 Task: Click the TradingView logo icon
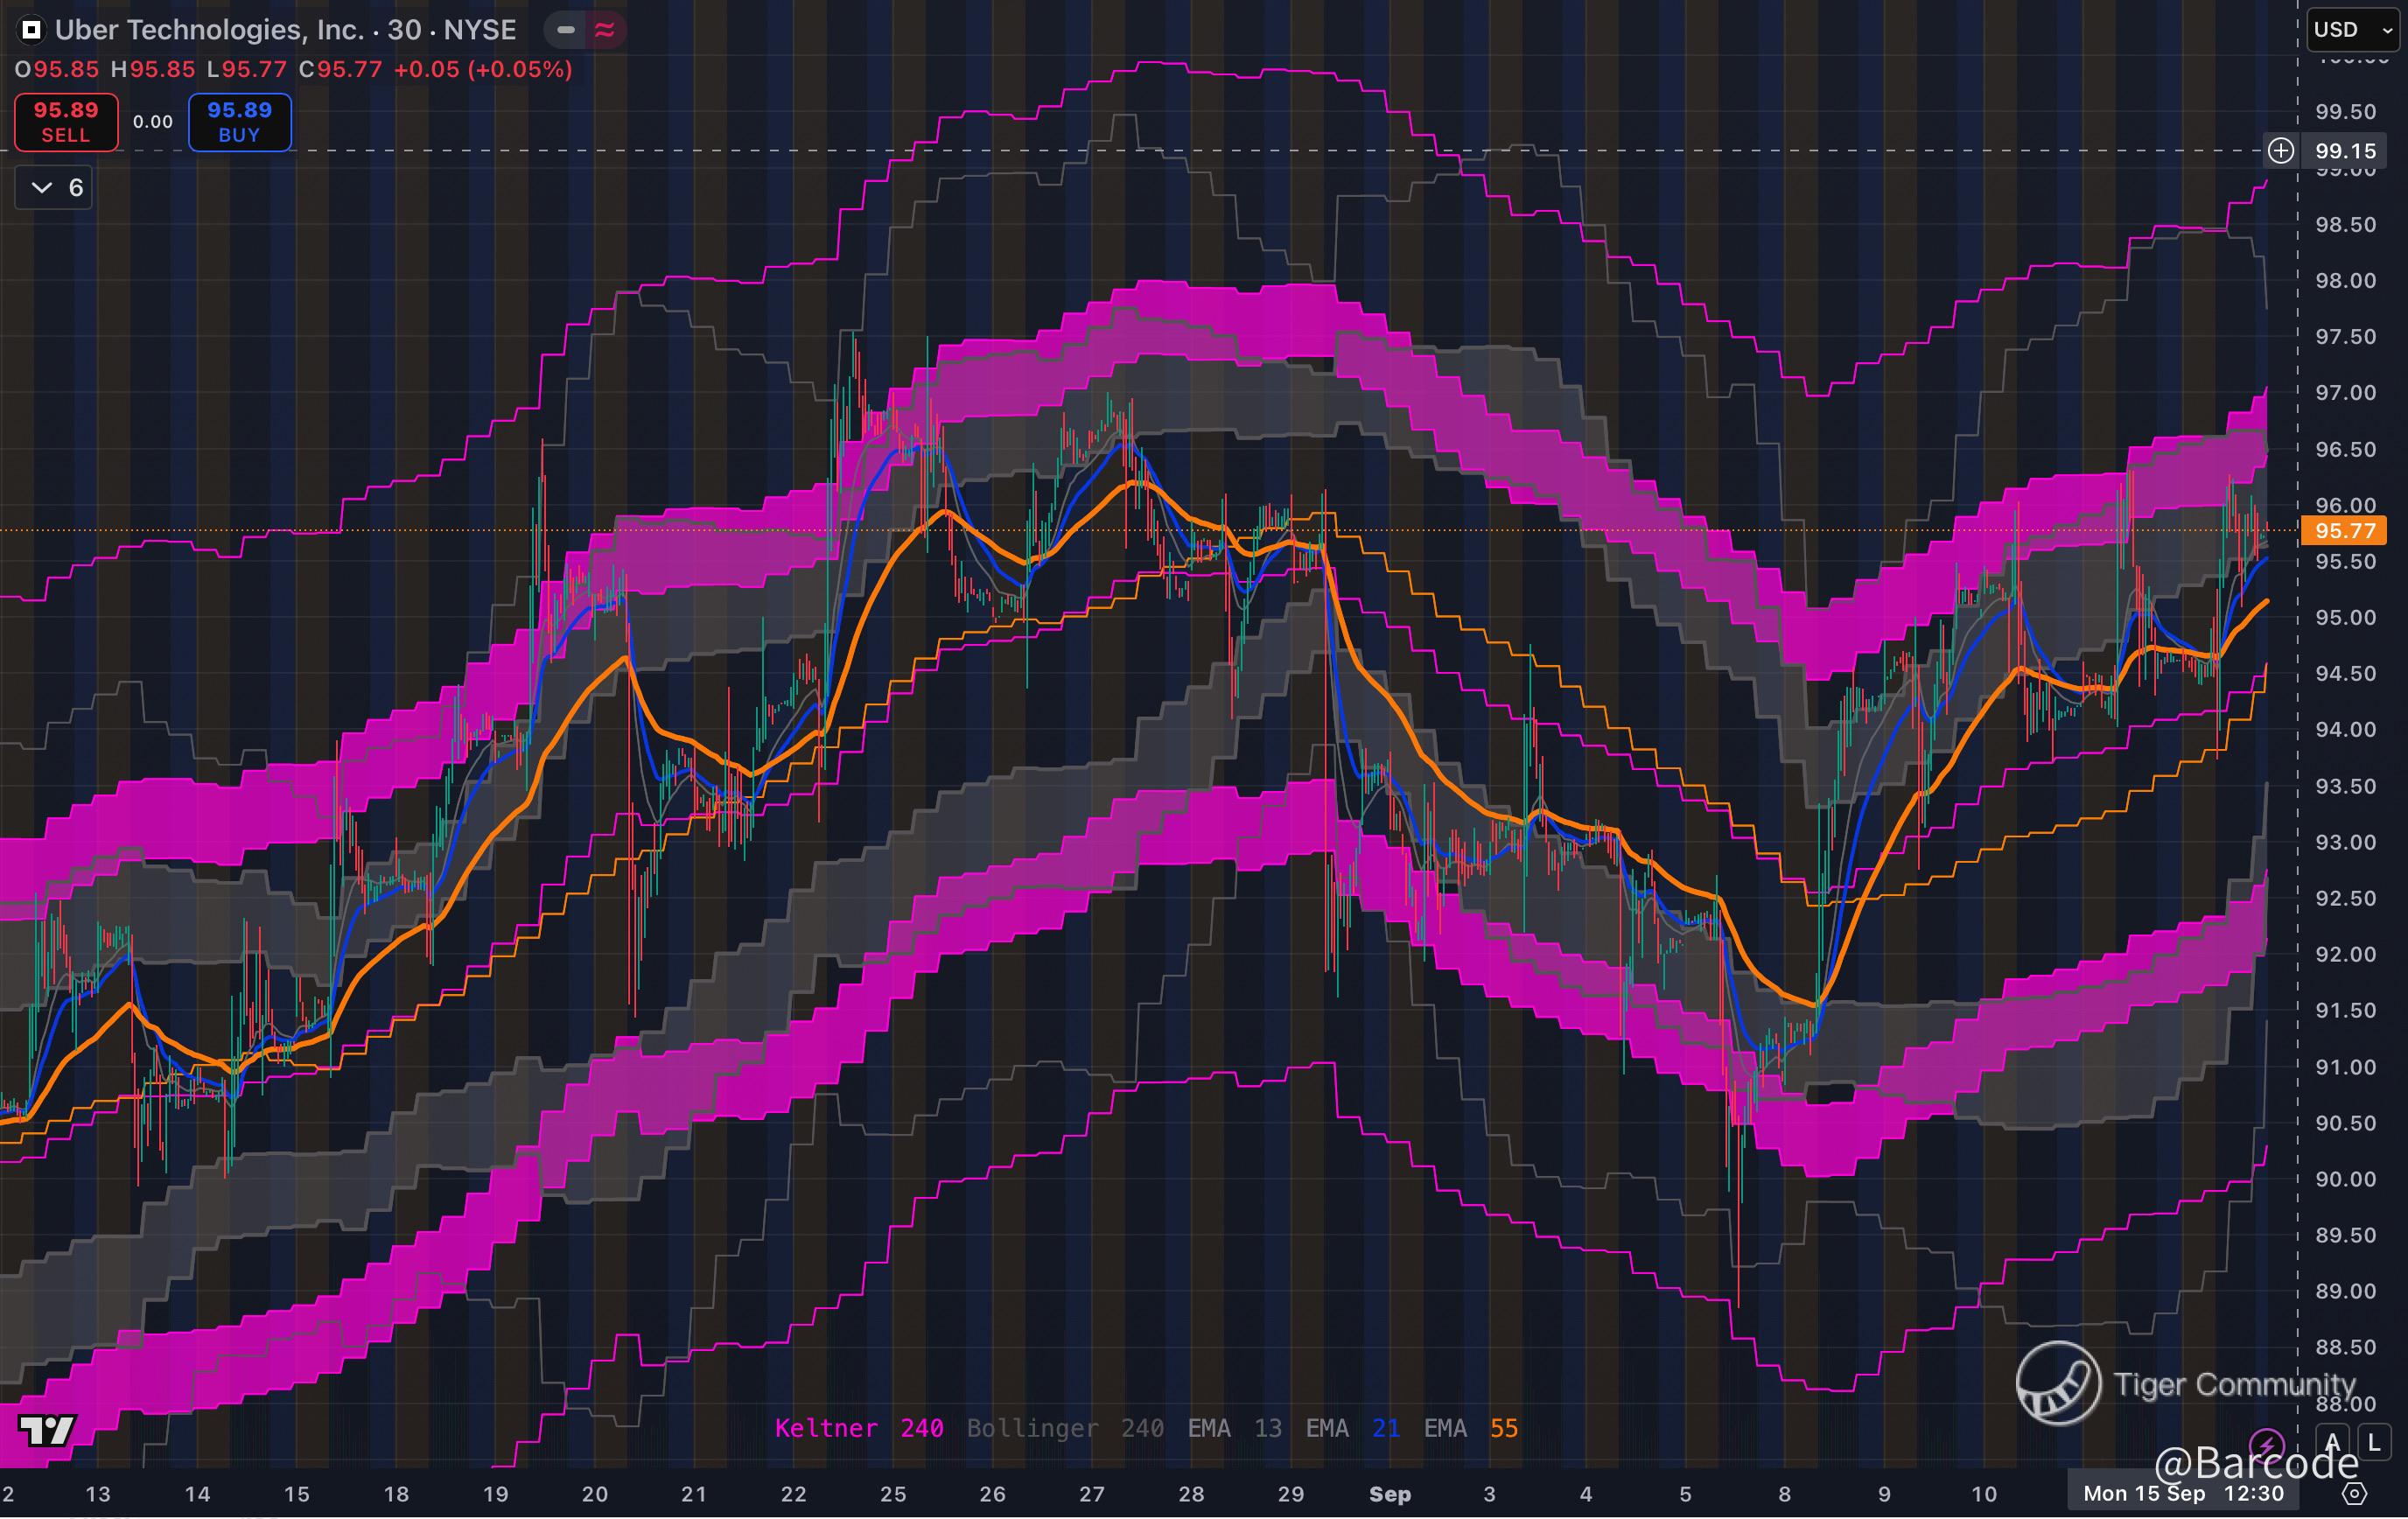pos(46,1430)
